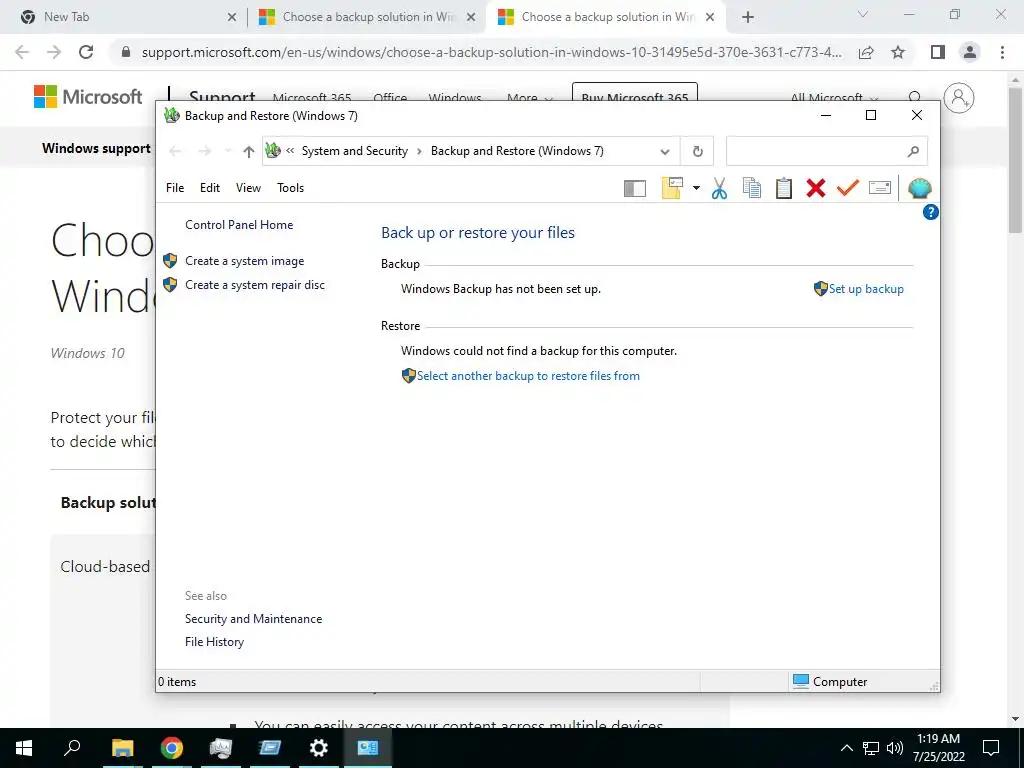Screen dimensions: 1024x768
Task: Click the '0 items' status bar text
Action: pyautogui.click(x=177, y=682)
